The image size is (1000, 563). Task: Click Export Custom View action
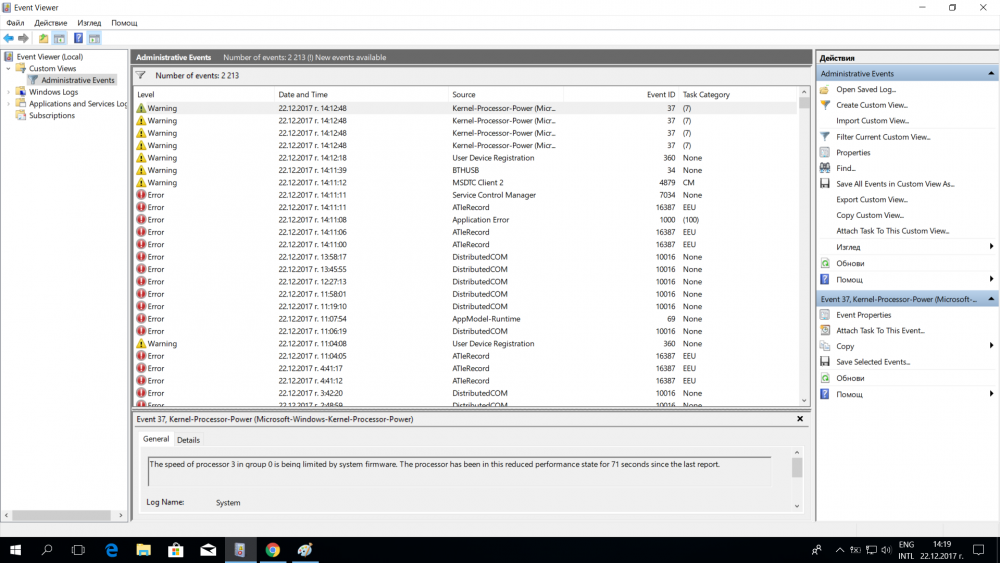(871, 200)
